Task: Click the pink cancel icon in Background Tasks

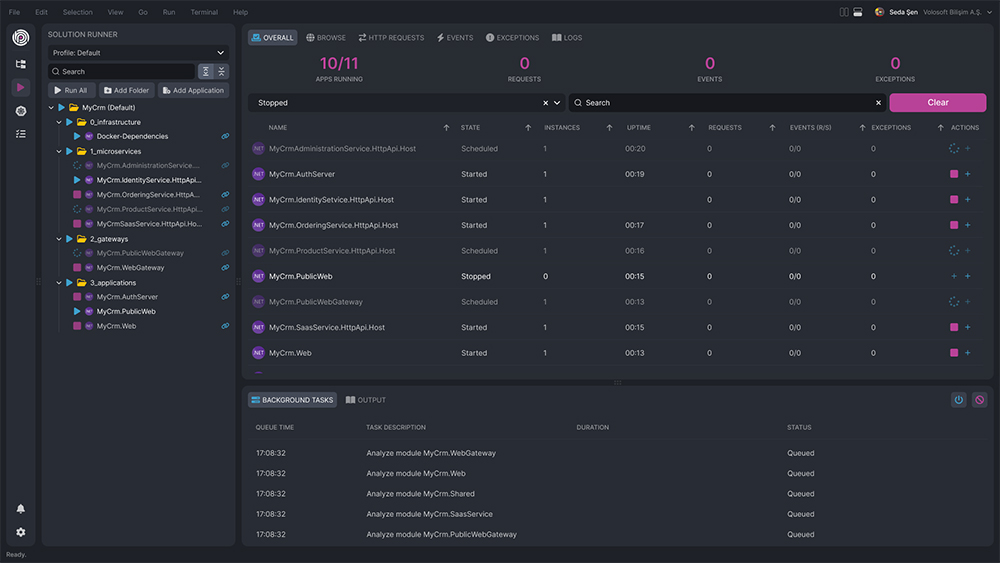Action: pyautogui.click(x=979, y=400)
